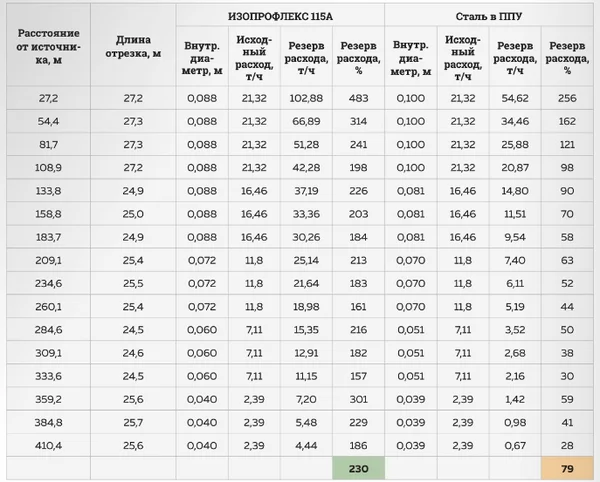Screen dimensions: 600x482
Task: Click the cell with value 66,89
Action: (306, 121)
